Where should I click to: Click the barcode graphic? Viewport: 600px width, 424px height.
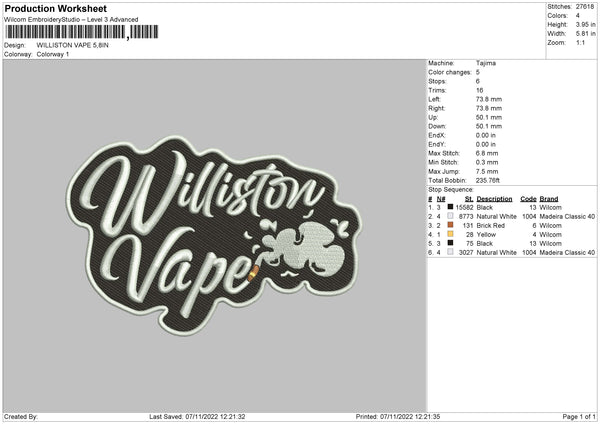tap(82, 32)
